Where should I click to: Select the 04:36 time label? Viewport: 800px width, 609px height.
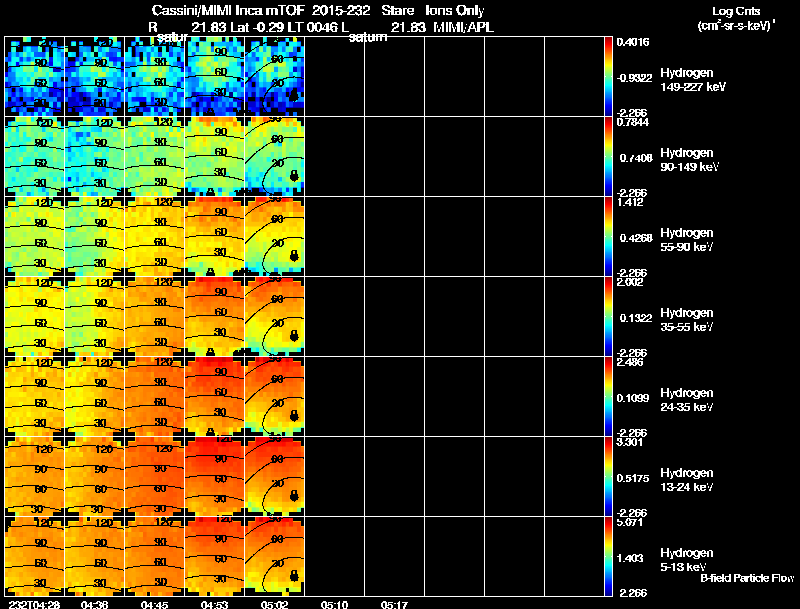click(94, 604)
